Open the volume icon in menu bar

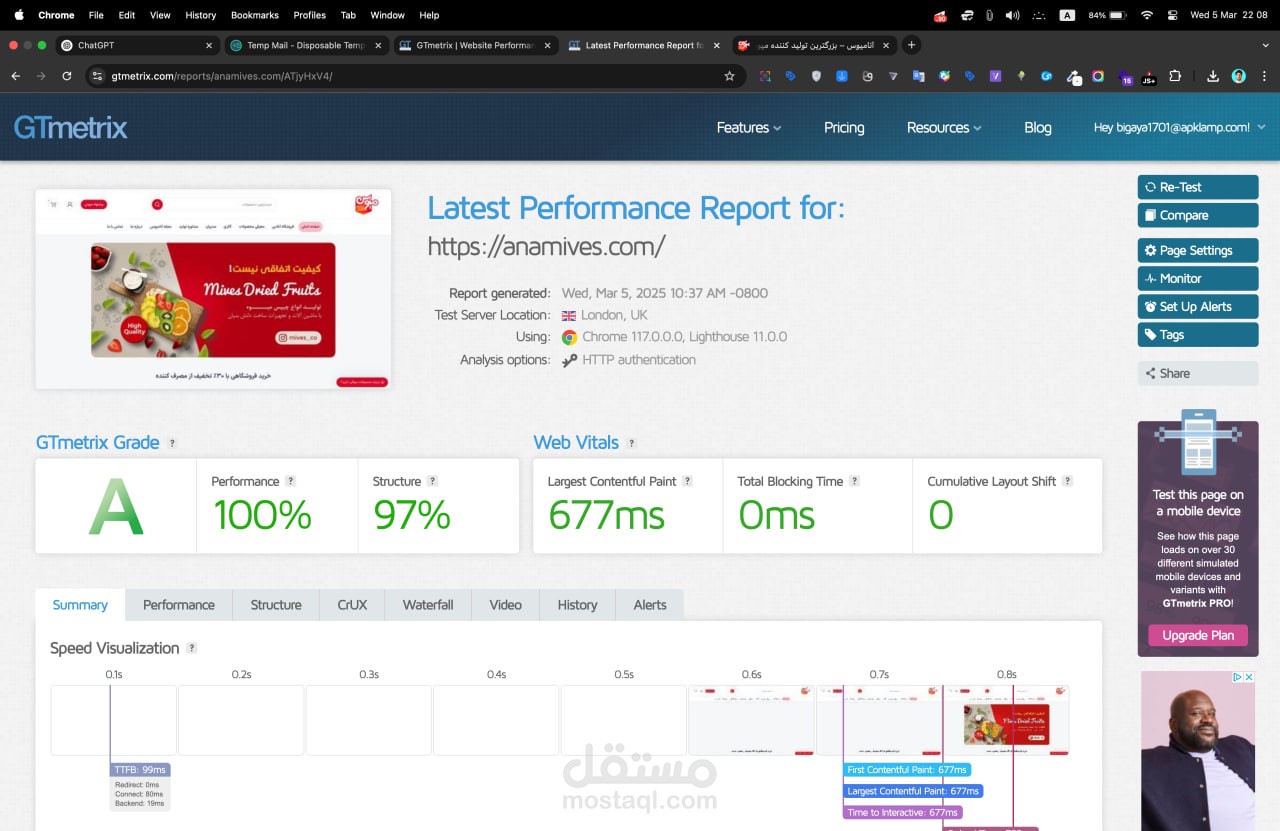click(x=1013, y=15)
